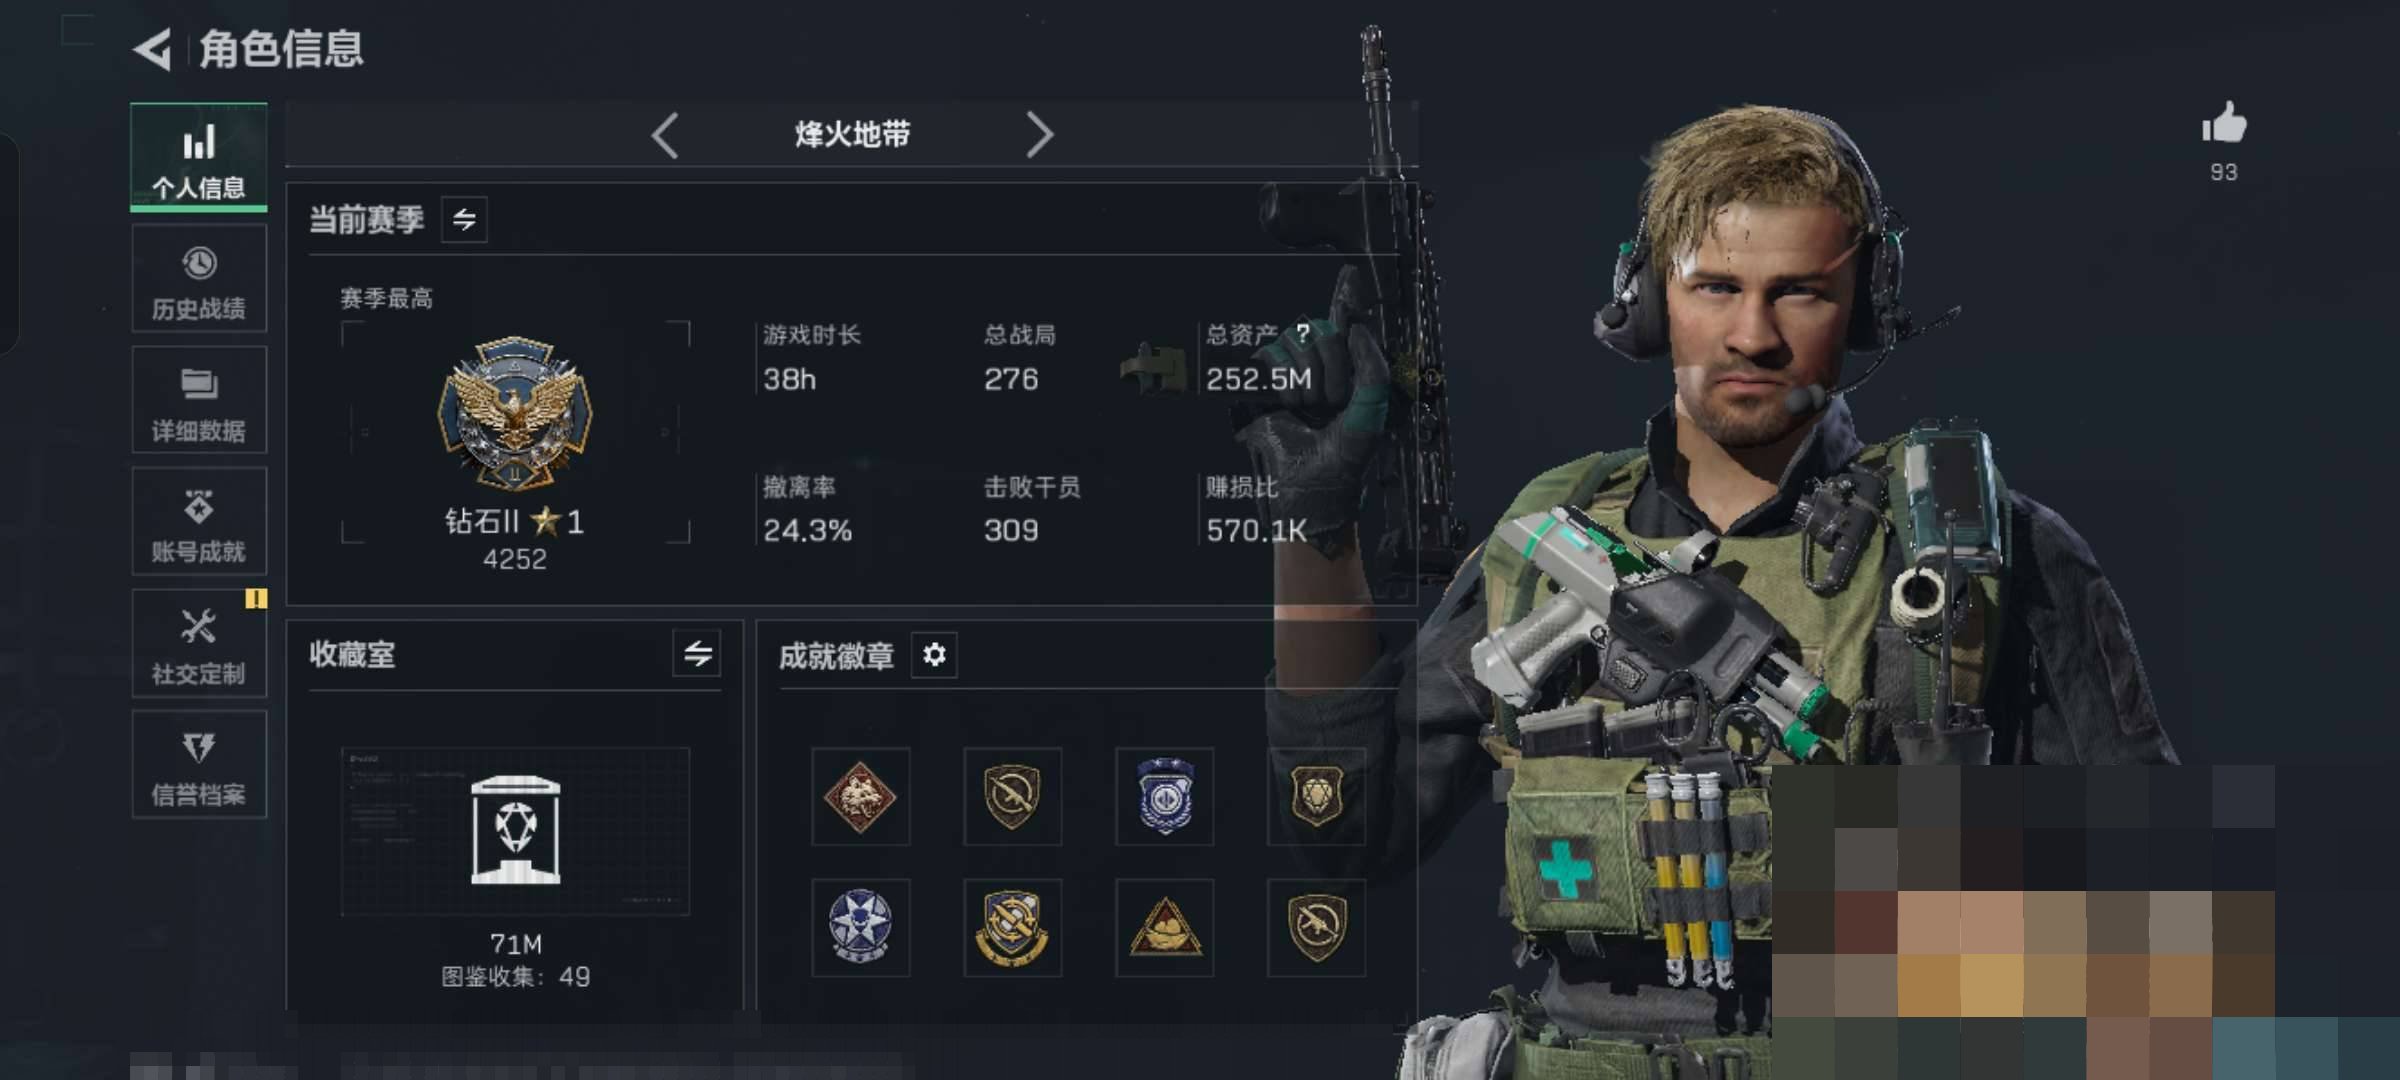Switch to next mode with right chevron
This screenshot has height=1080, width=2400.
[1040, 135]
